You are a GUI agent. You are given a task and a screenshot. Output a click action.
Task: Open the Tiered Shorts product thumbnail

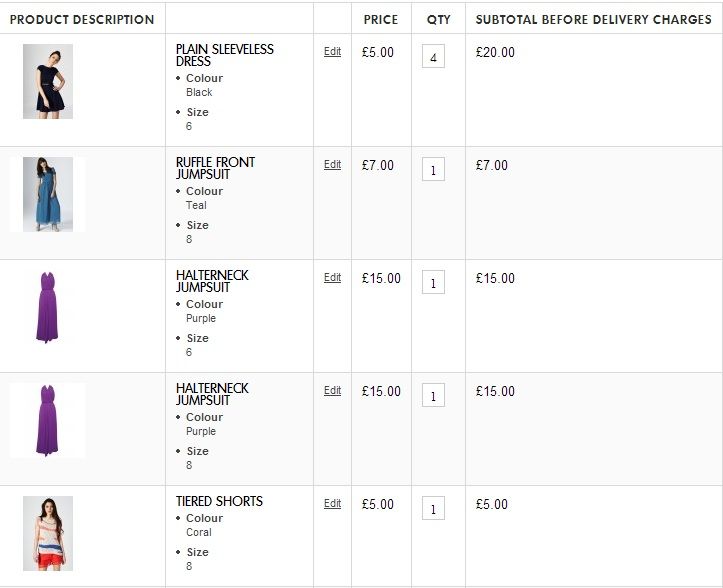click(x=48, y=533)
